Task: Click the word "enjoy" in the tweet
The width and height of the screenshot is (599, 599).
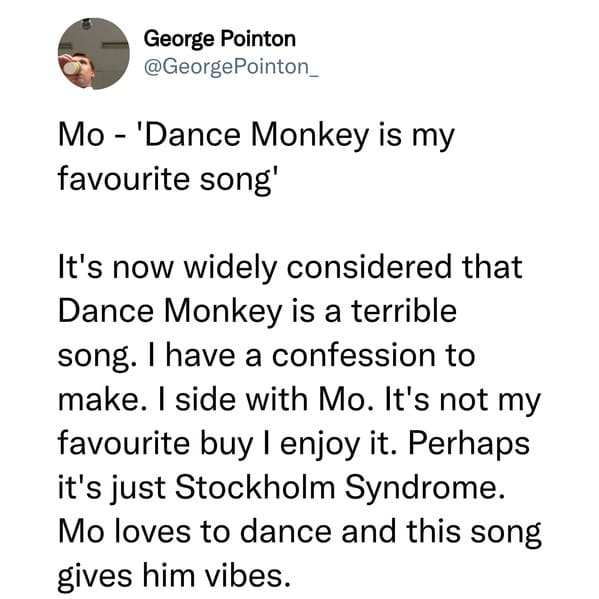Action: coord(320,444)
